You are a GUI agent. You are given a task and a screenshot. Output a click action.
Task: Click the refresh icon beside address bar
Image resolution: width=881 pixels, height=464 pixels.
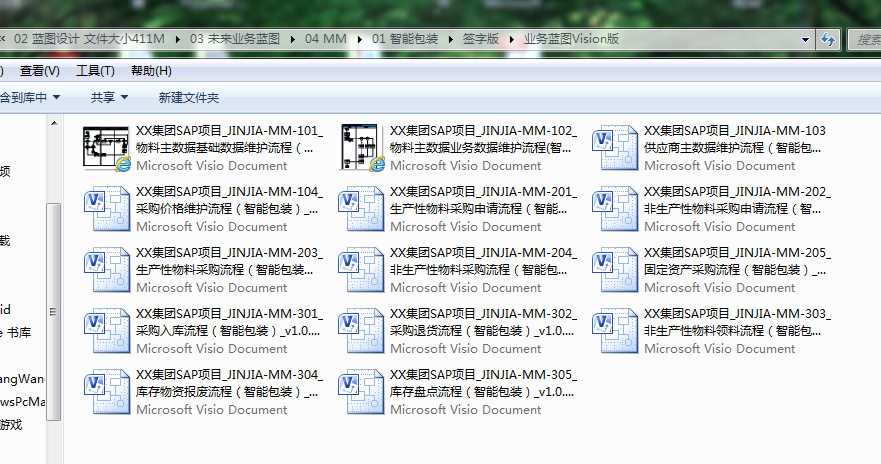(x=827, y=39)
